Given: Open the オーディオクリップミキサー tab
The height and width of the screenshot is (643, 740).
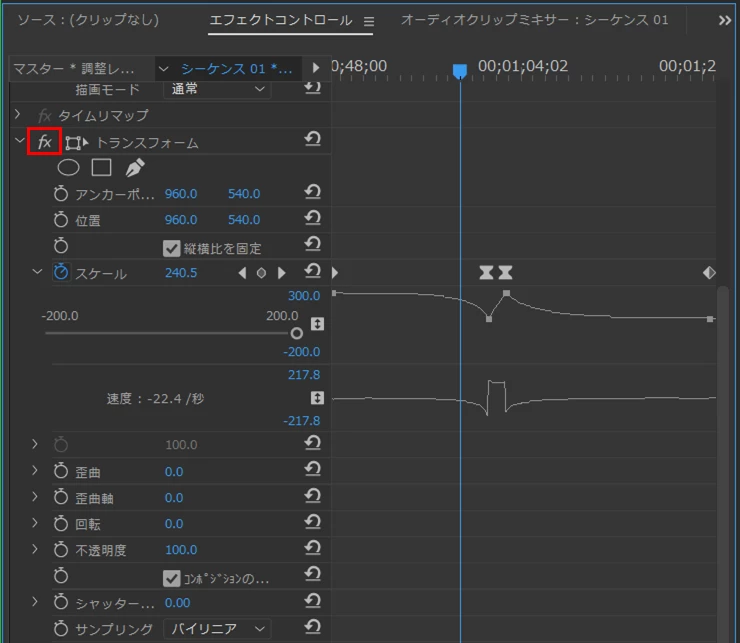Looking at the screenshot, I should click(x=535, y=20).
